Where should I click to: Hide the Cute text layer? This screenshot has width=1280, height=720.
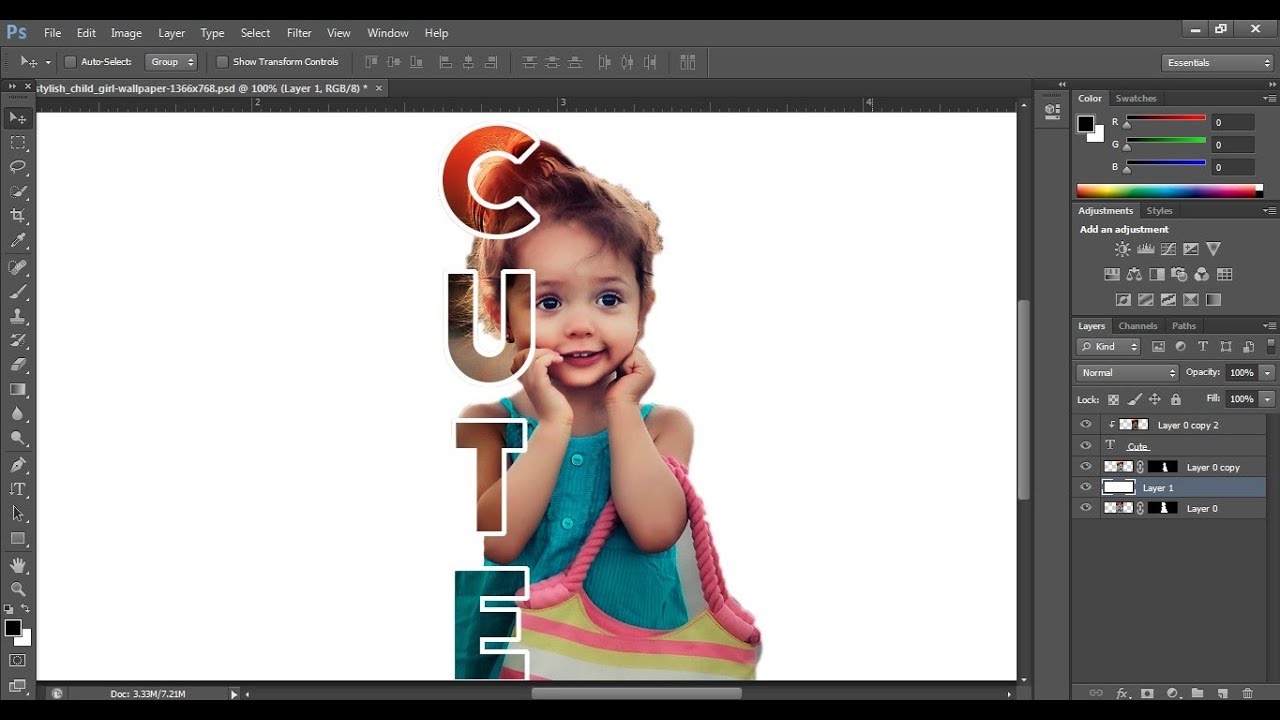click(1086, 445)
